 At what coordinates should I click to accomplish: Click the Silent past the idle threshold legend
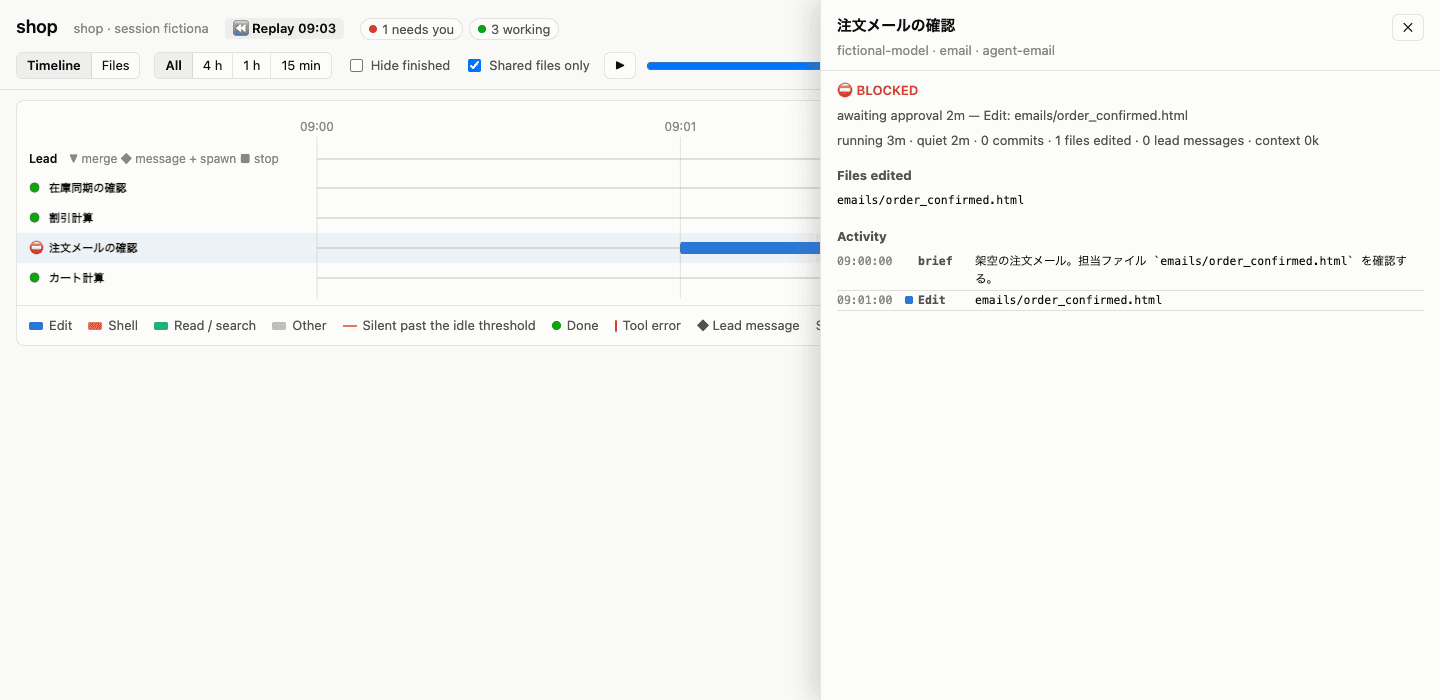click(x=439, y=326)
